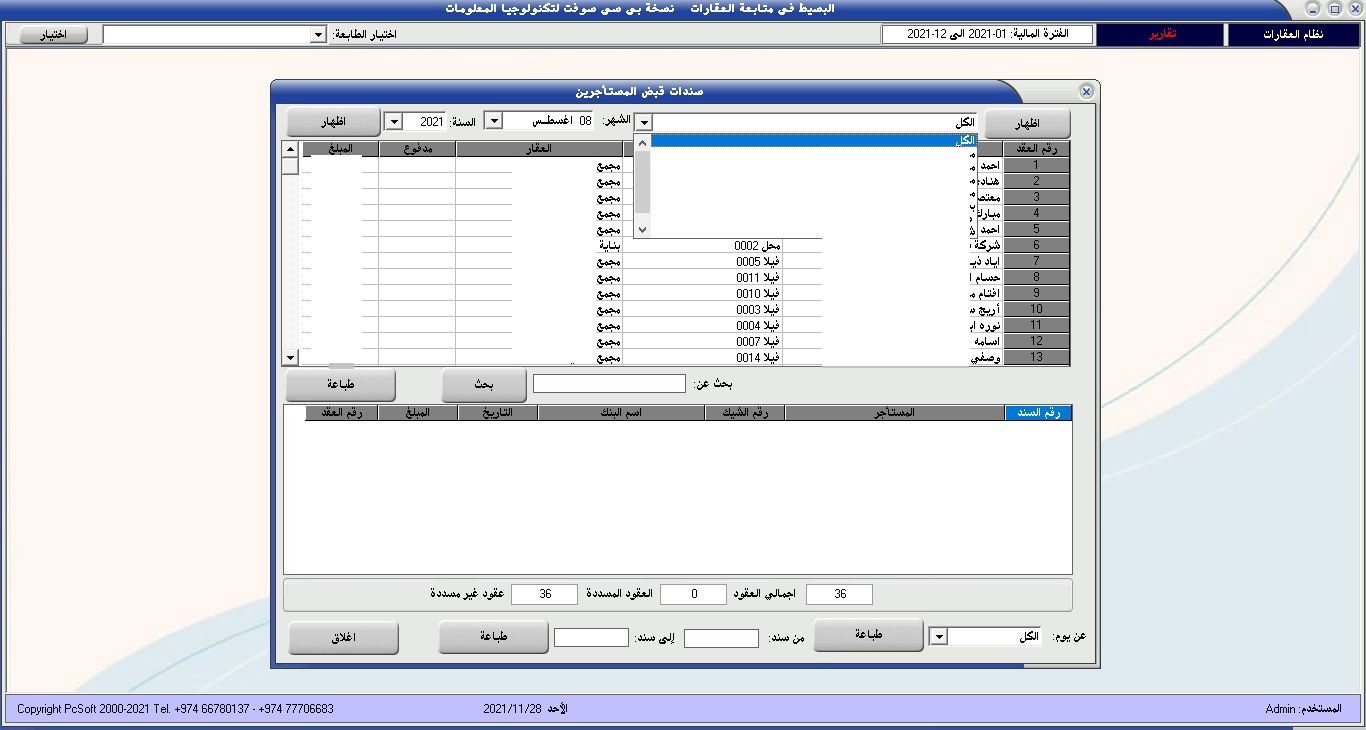Viewport: 1366px width, 730px height.
Task: Click the إلى سند input field
Action: [x=591, y=638]
